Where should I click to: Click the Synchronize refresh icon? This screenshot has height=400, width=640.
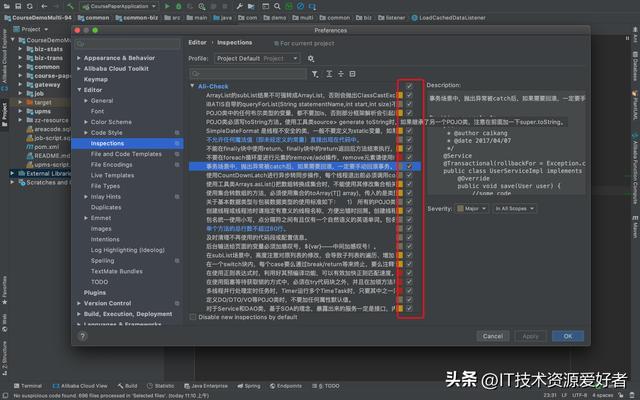(x=29, y=6)
